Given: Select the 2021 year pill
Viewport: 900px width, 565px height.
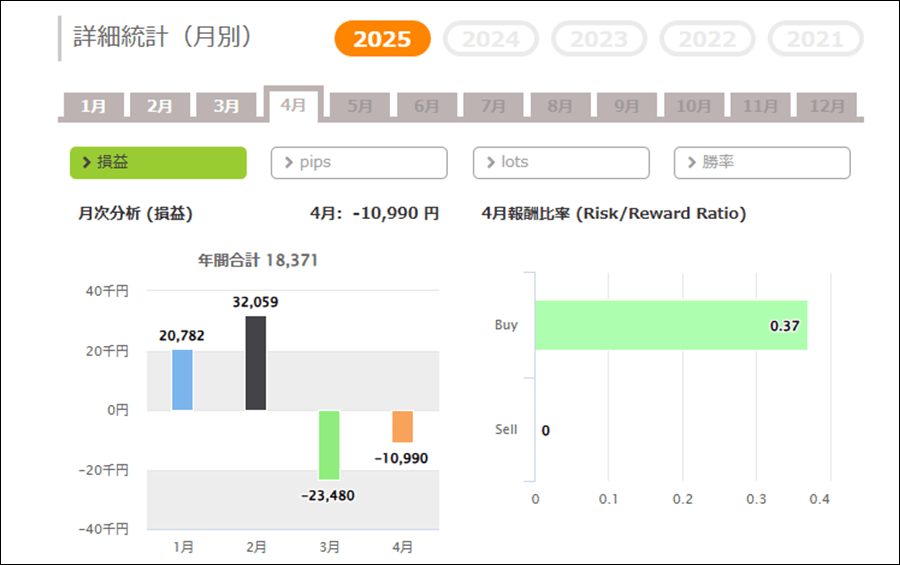Looking at the screenshot, I should [815, 39].
